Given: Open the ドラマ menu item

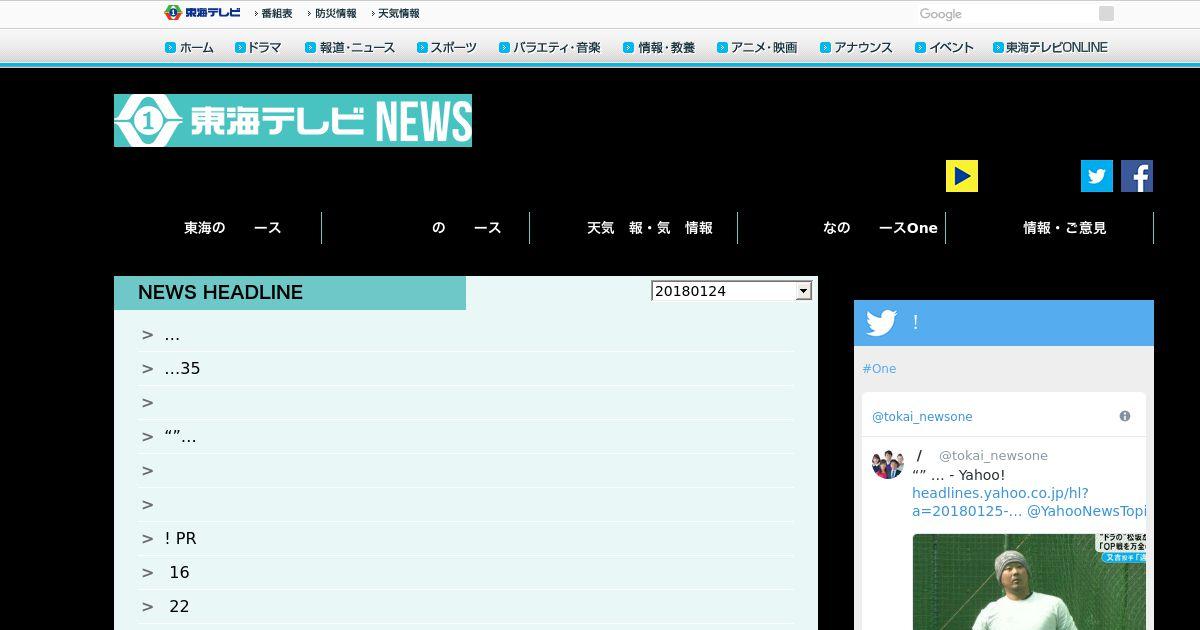Looking at the screenshot, I should pyautogui.click(x=258, y=47).
